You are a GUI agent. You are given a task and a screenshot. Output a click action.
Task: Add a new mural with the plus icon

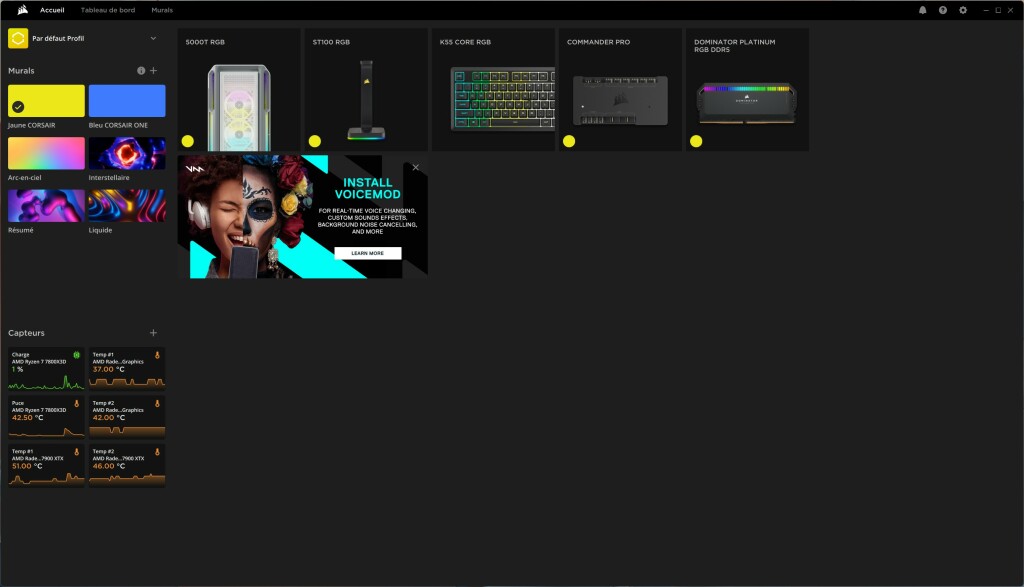[153, 71]
